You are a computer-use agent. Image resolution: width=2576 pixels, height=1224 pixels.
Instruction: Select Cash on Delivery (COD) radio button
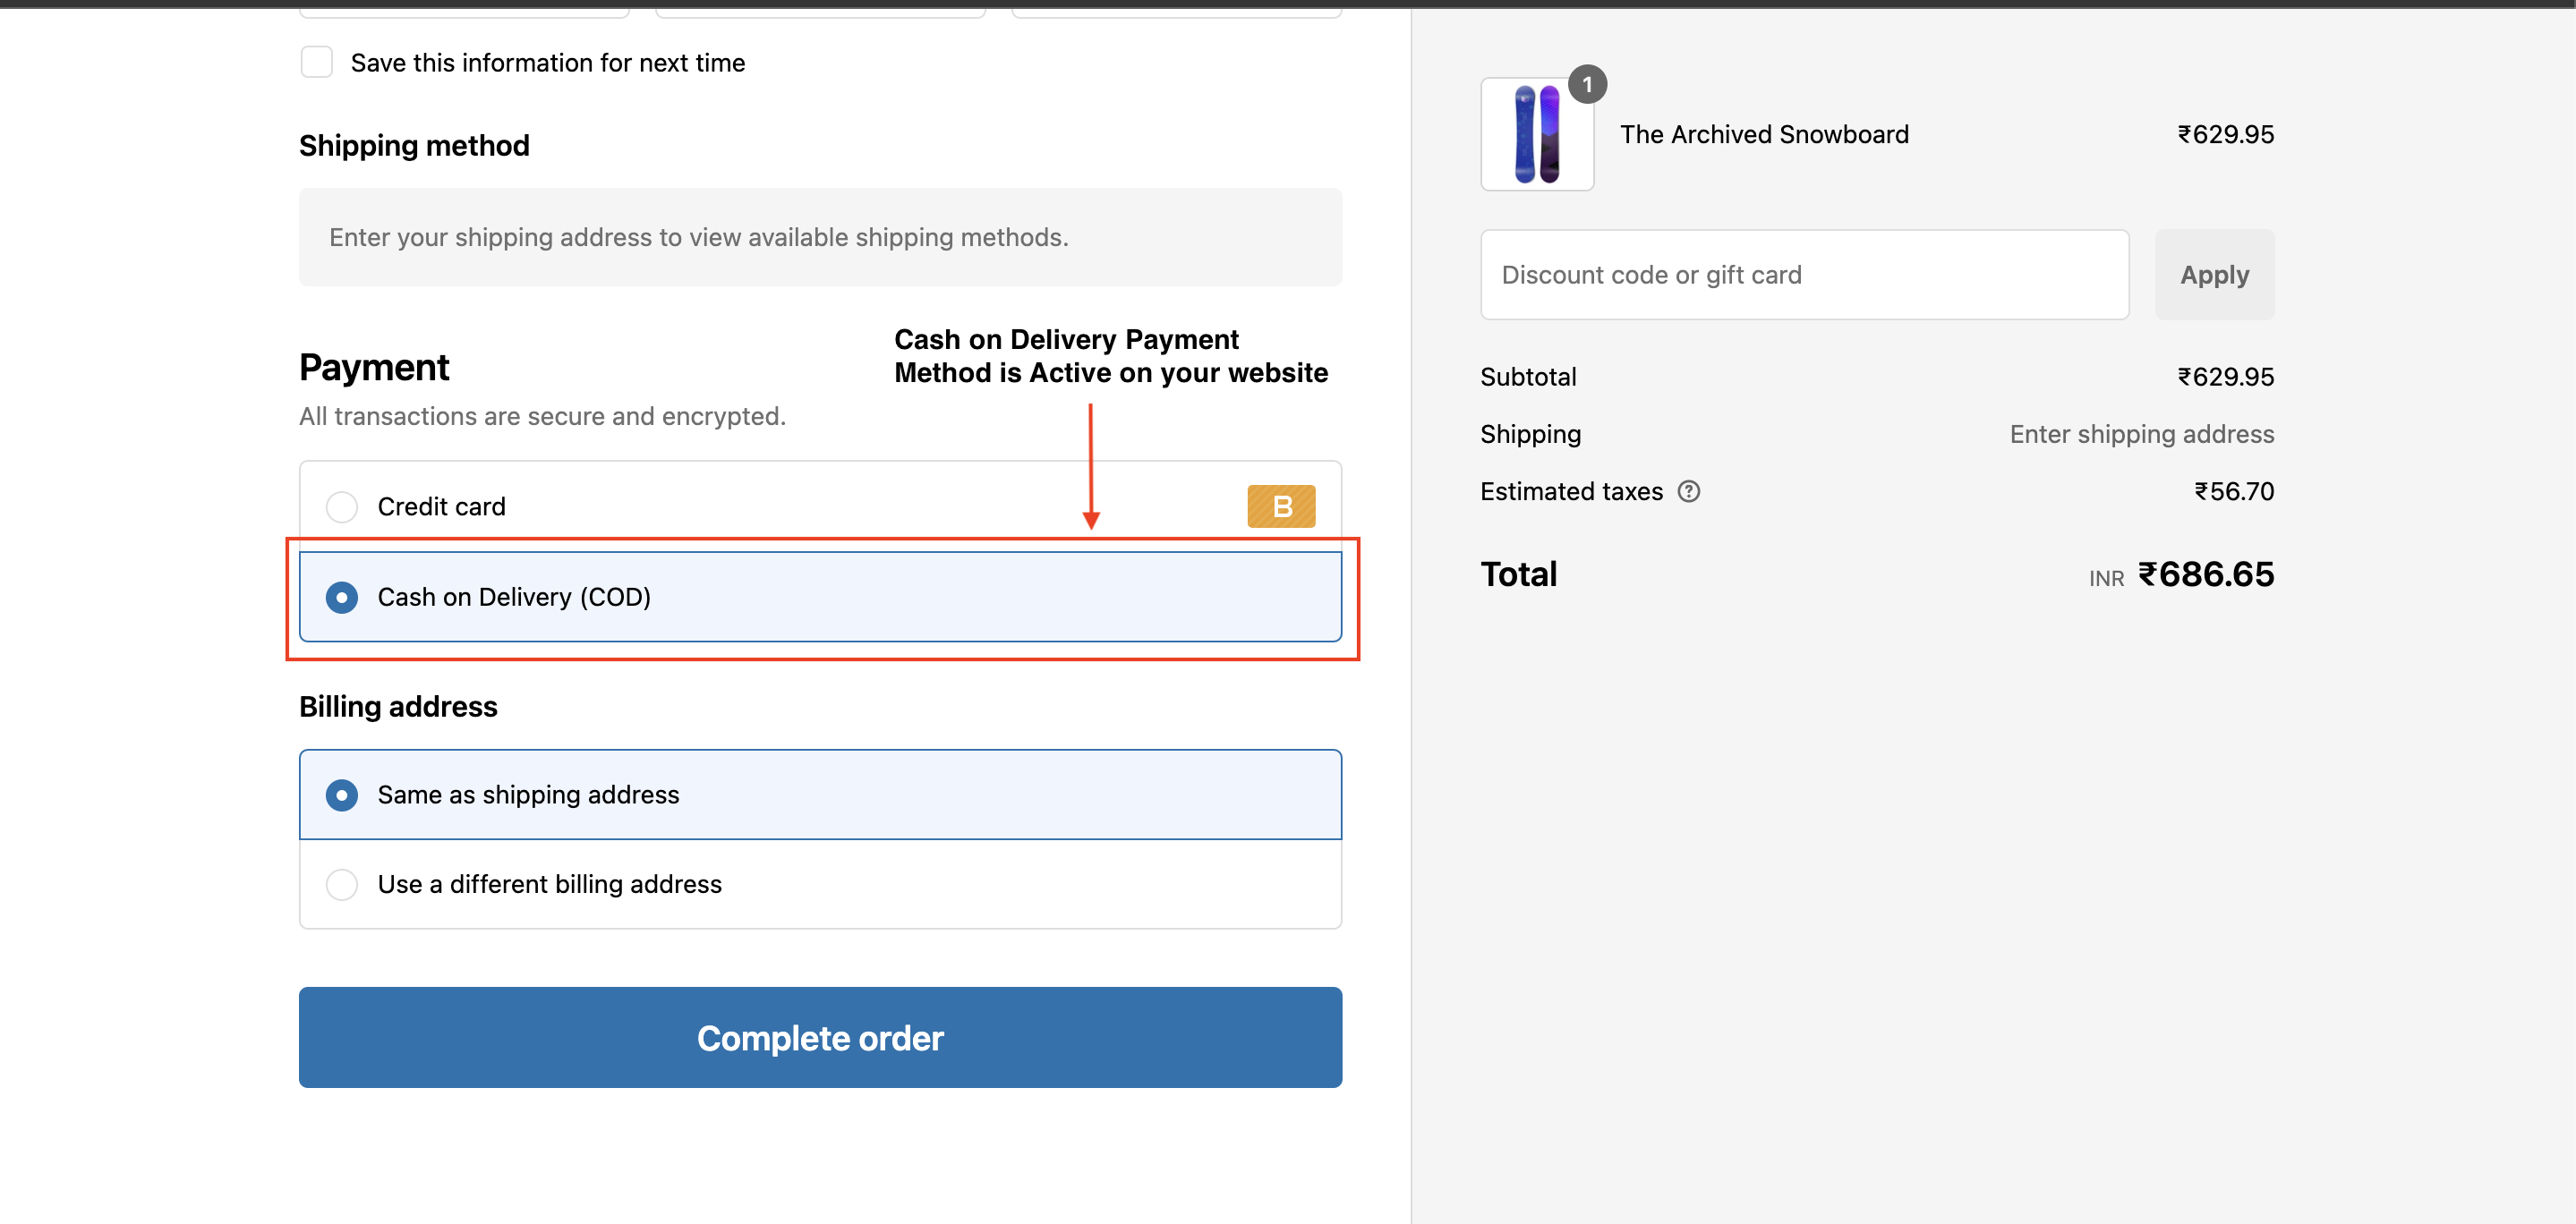pyautogui.click(x=342, y=597)
